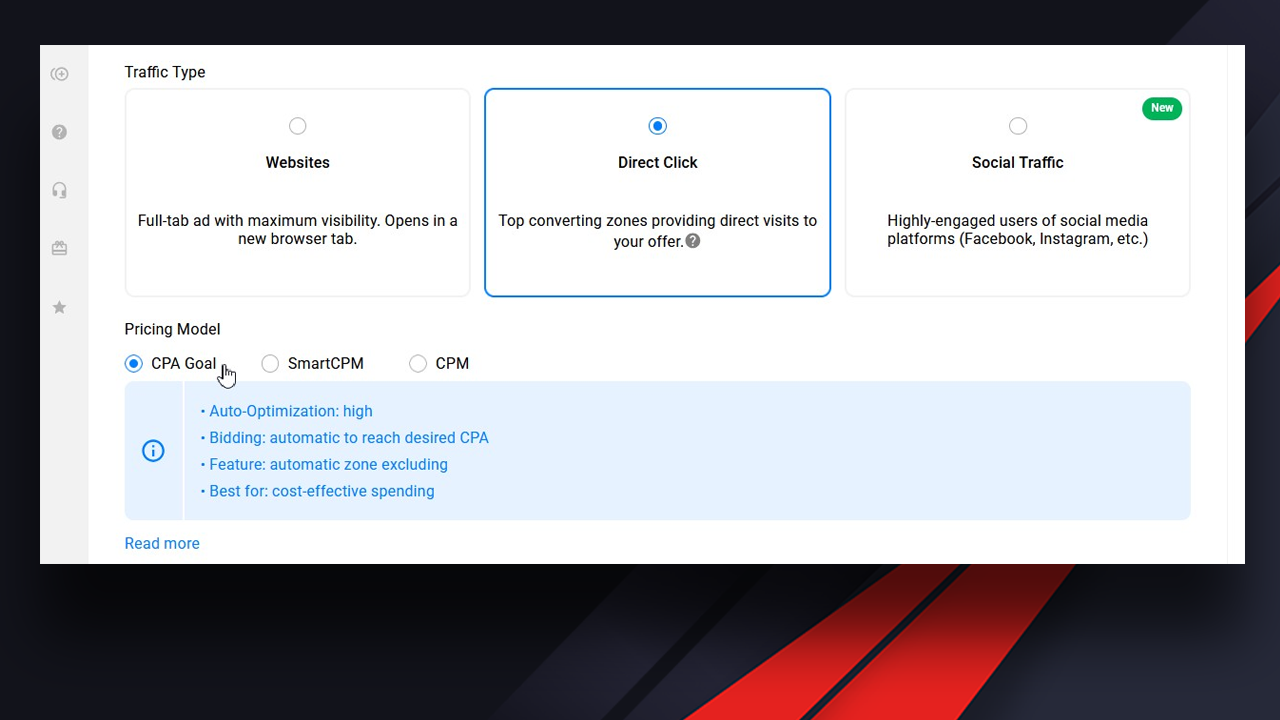Click the Traffic Type section label

[x=165, y=72]
